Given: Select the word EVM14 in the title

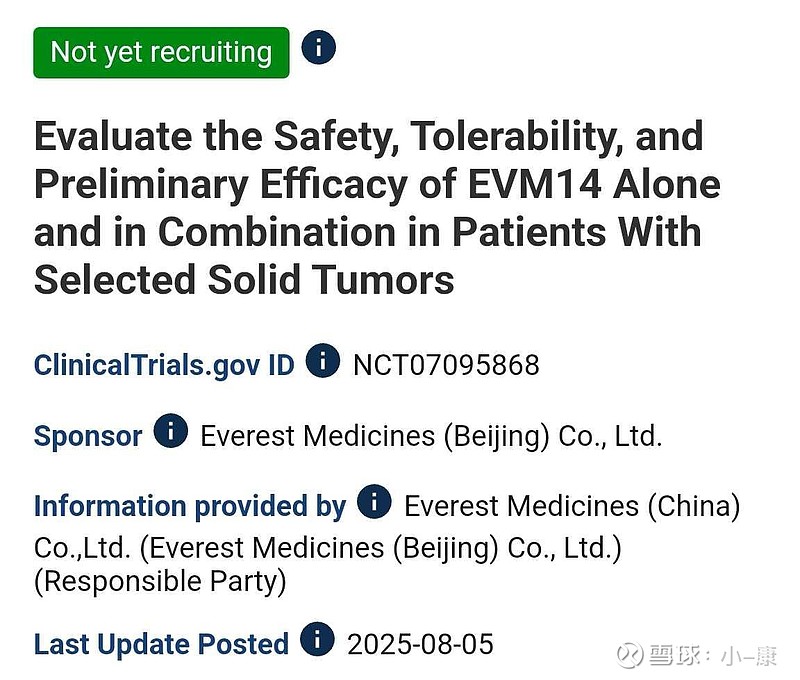Looking at the screenshot, I should click(535, 184).
